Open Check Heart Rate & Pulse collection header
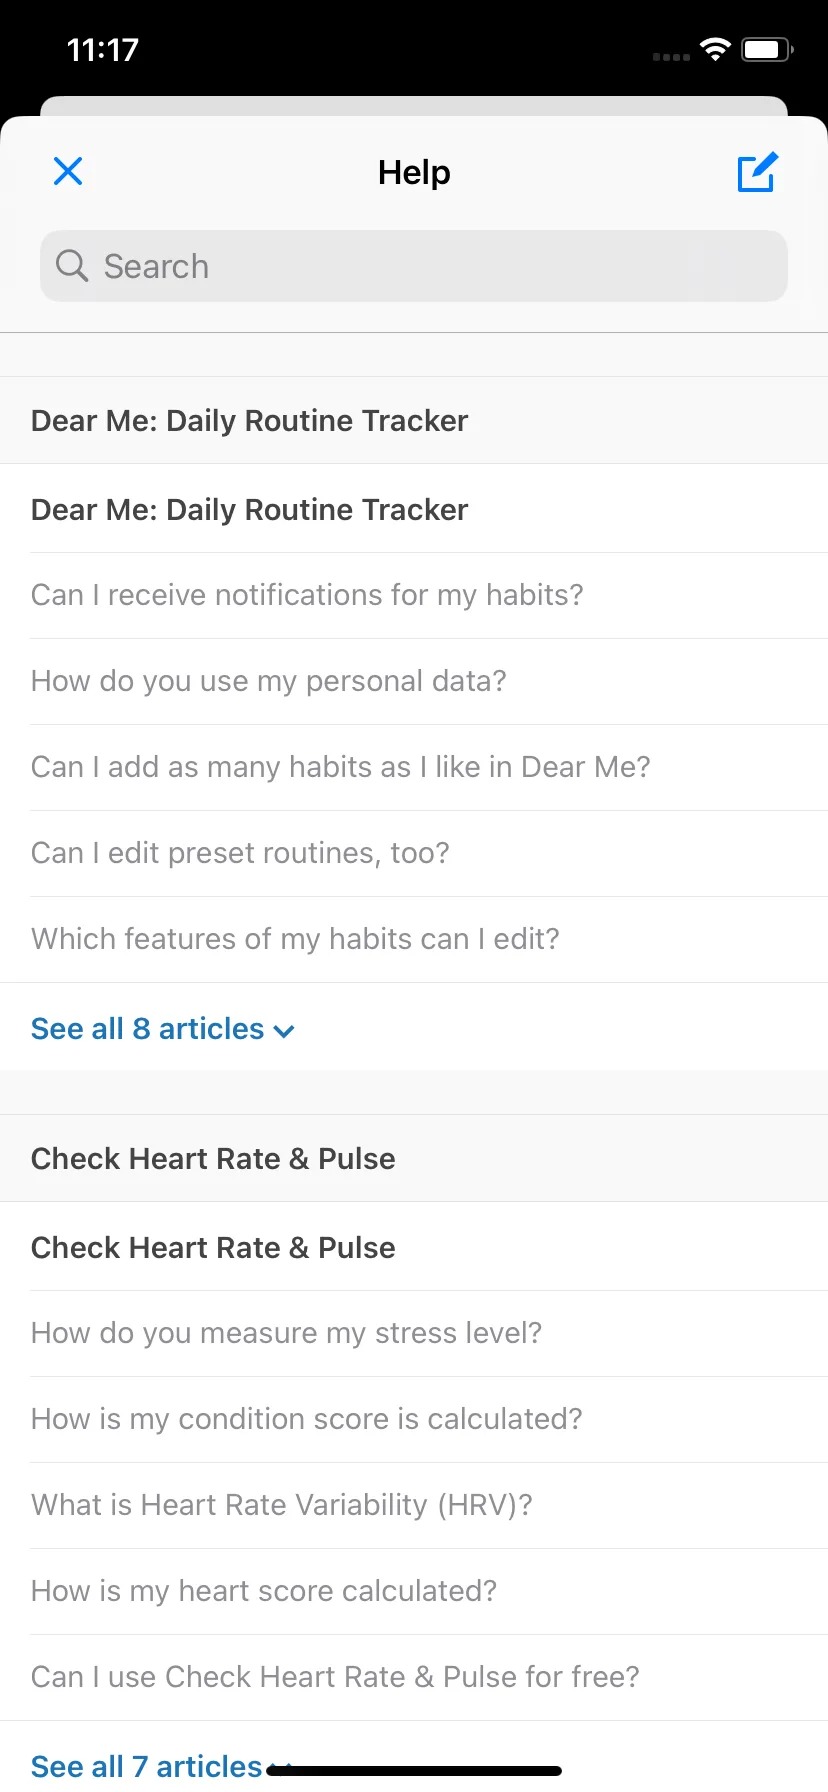This screenshot has width=828, height=1792. pos(414,1158)
